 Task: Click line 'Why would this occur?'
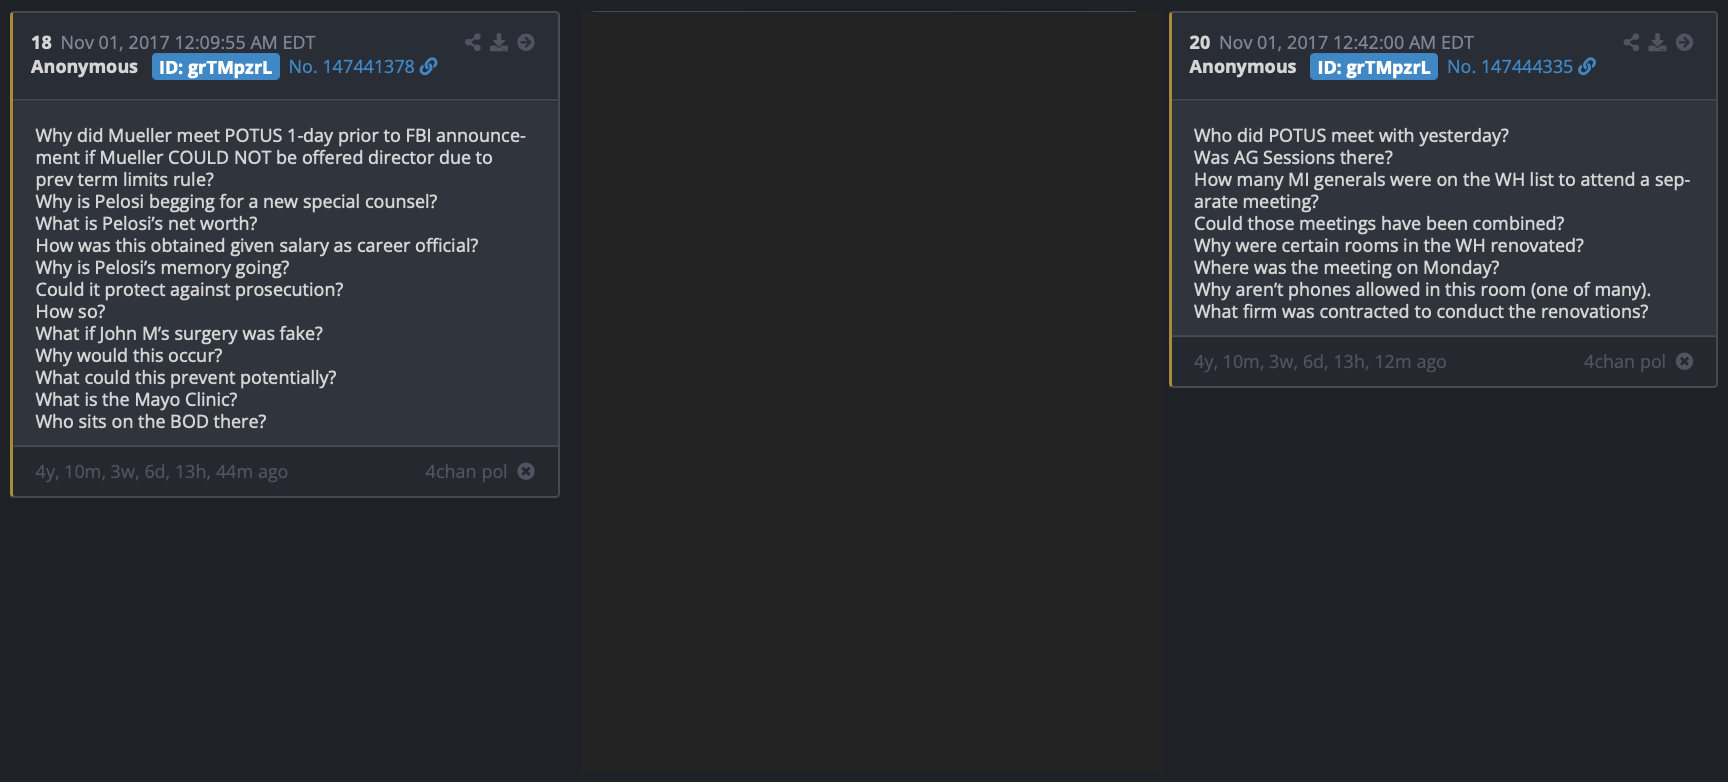[x=129, y=355]
